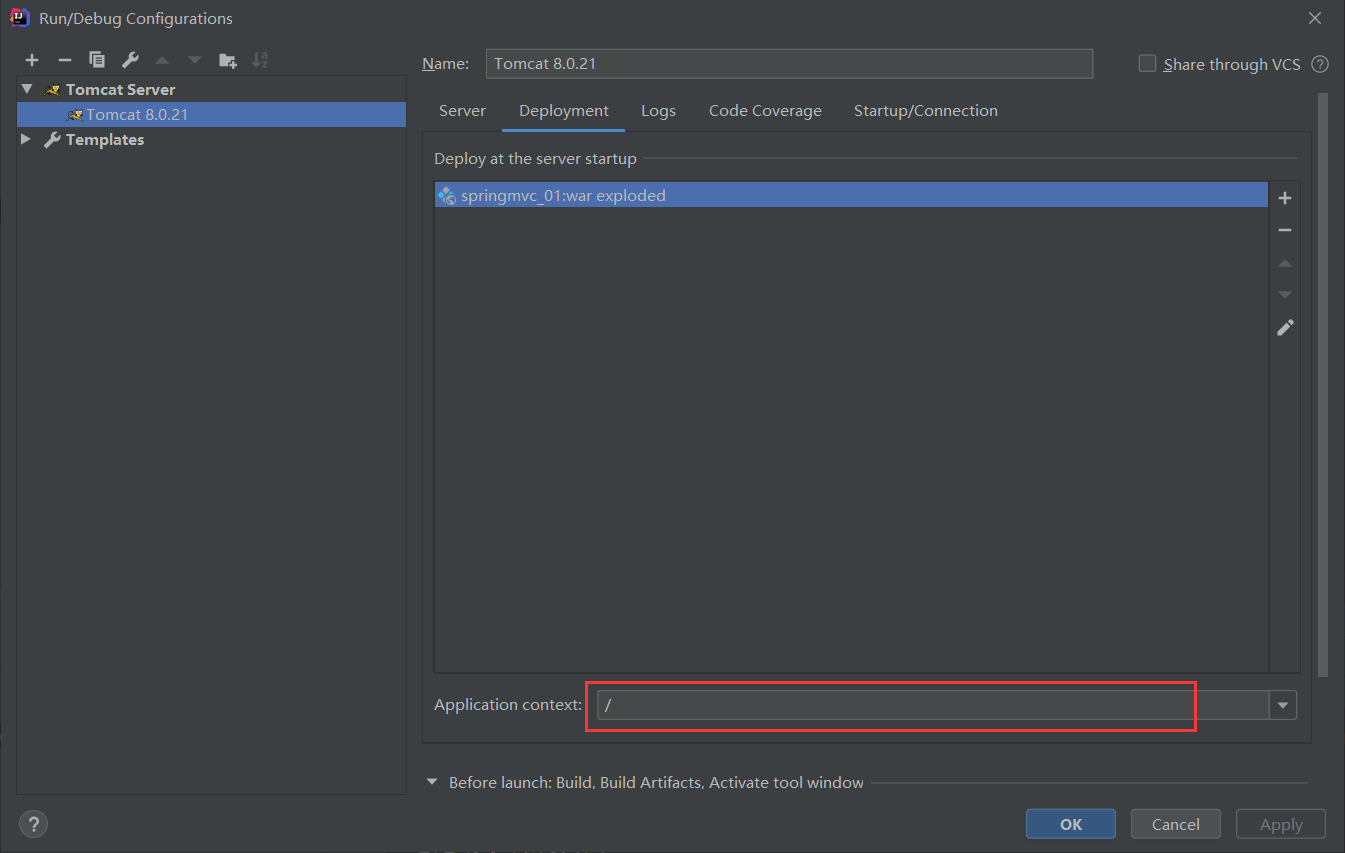Click Tomcat 8.0.21 node icon
The image size is (1345, 853).
[x=74, y=115]
